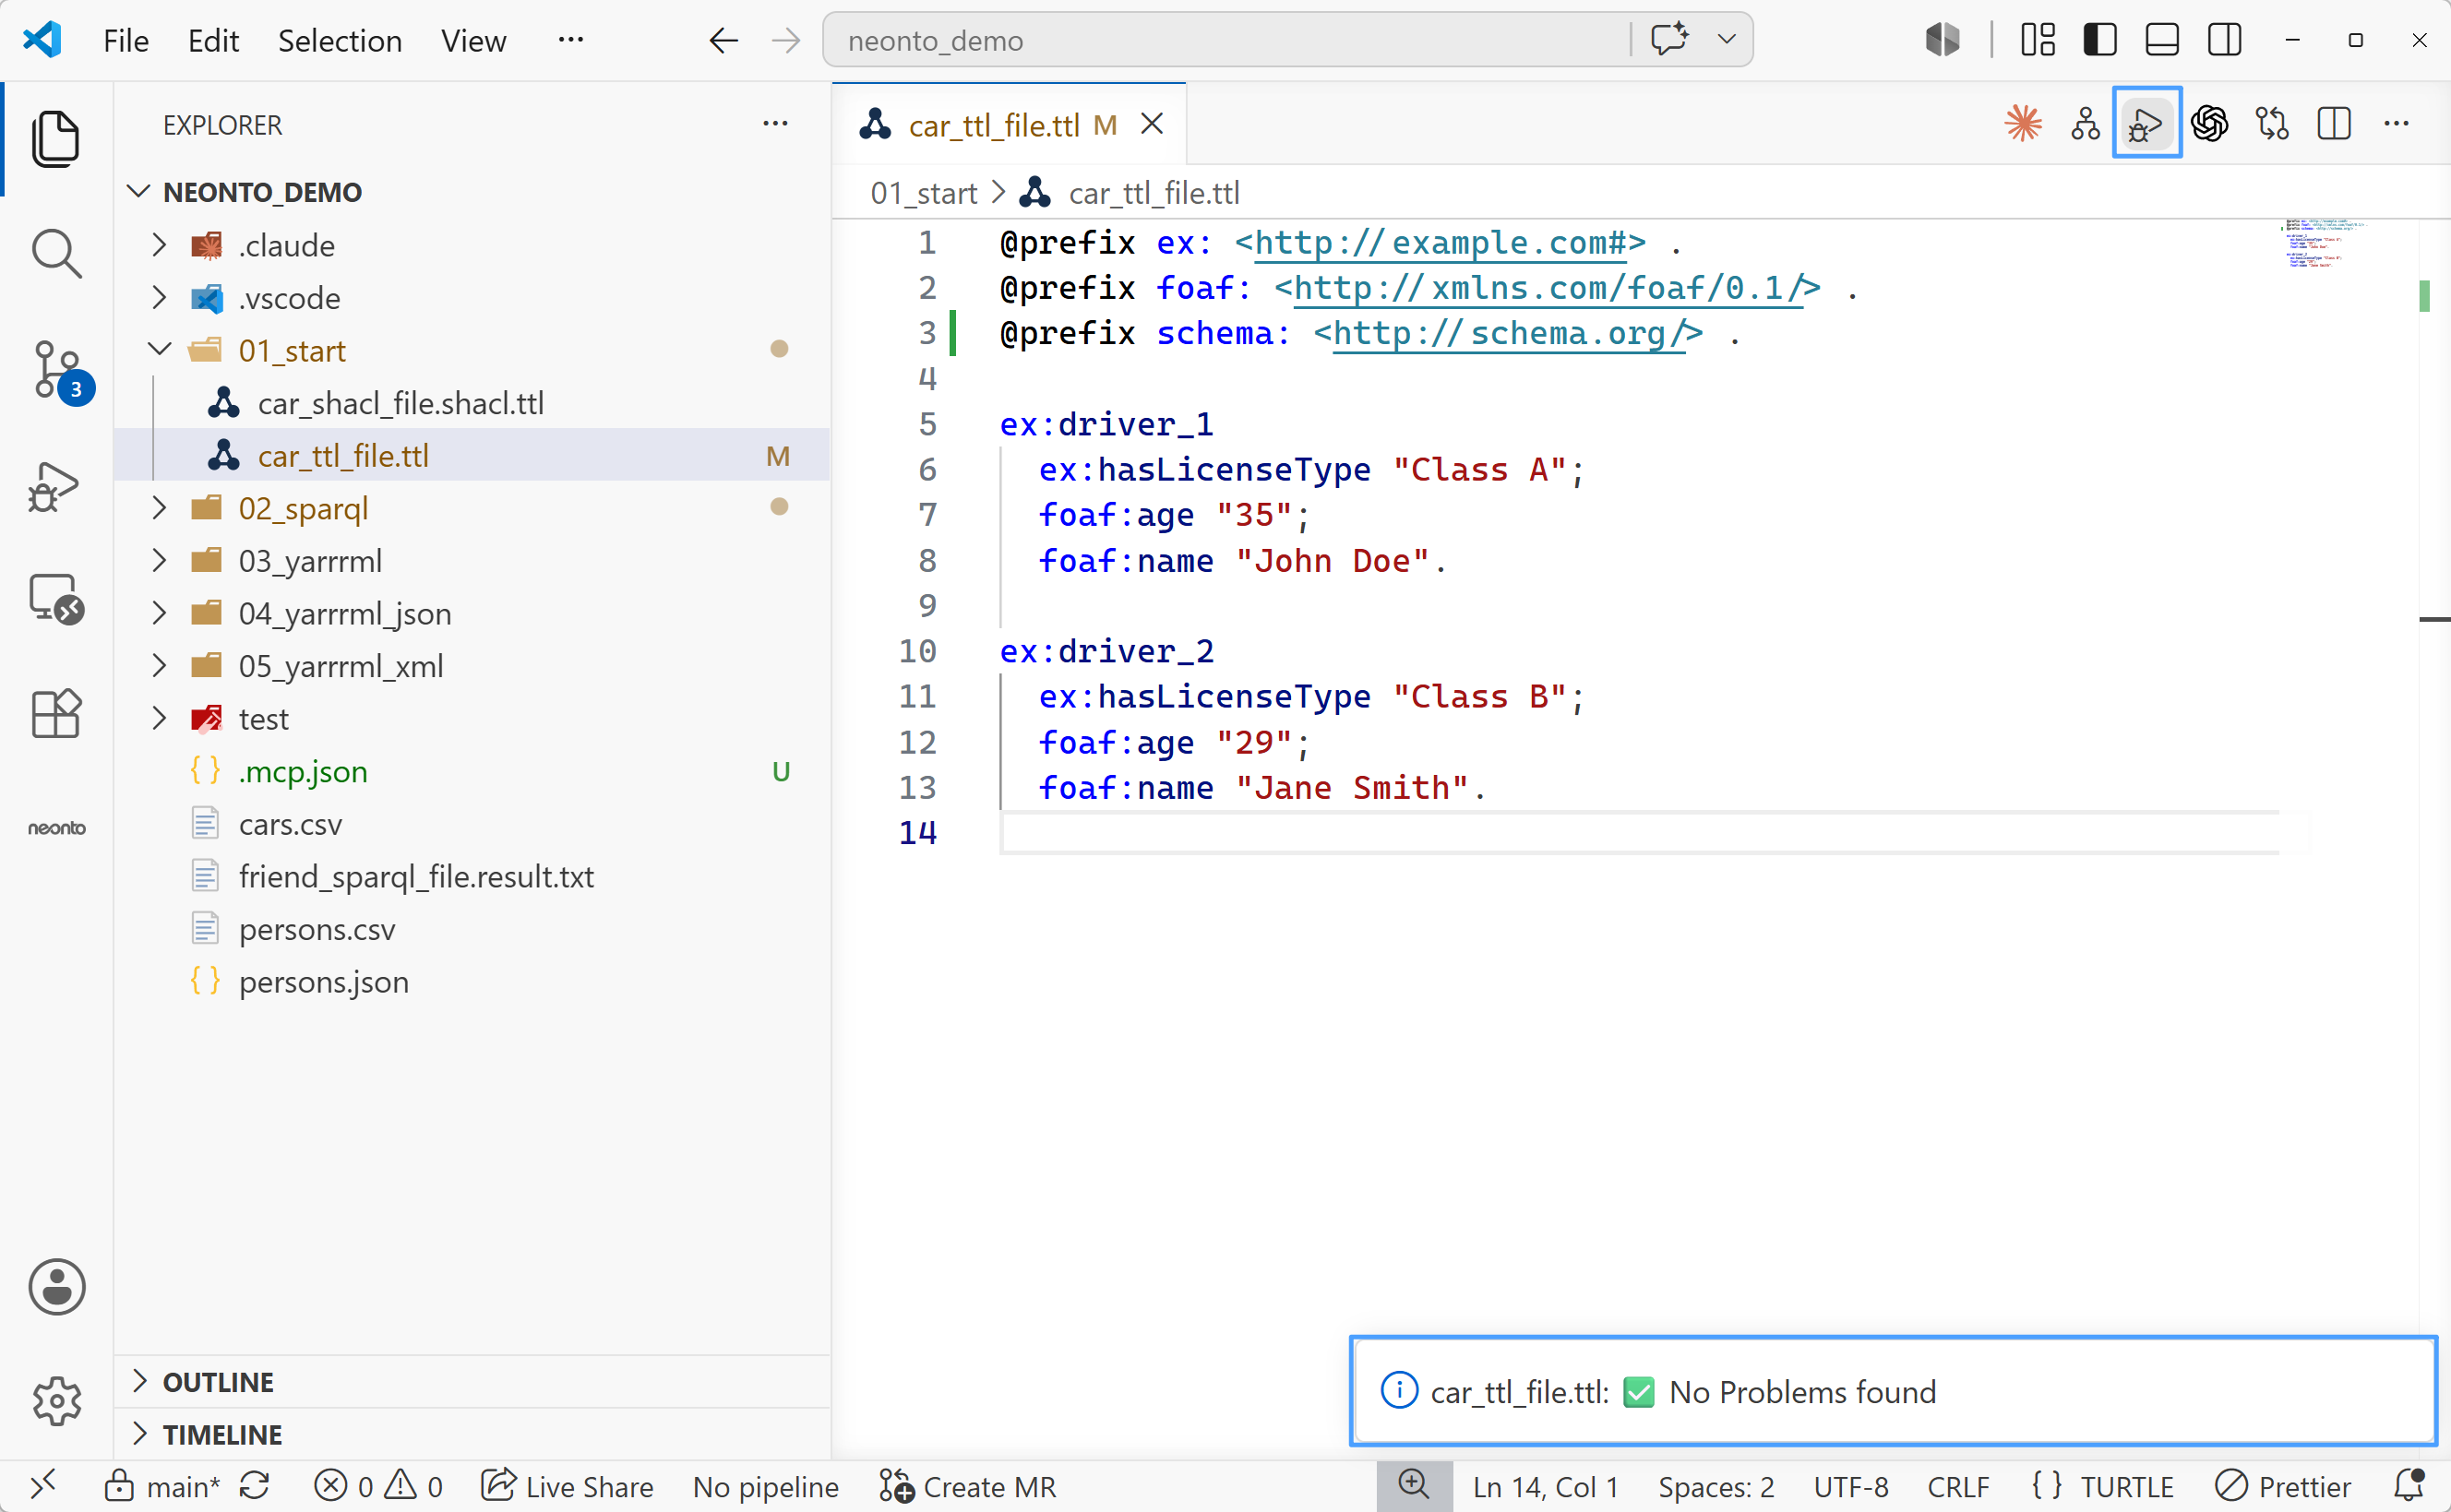Toggle the bottom Panel
The image size is (2451, 1512).
[2162, 40]
